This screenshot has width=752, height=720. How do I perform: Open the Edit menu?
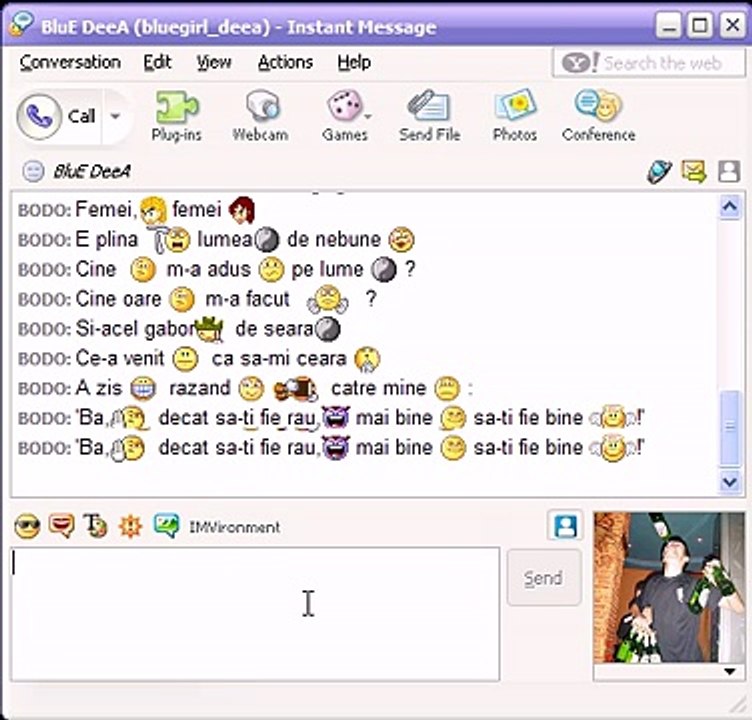pyautogui.click(x=157, y=62)
